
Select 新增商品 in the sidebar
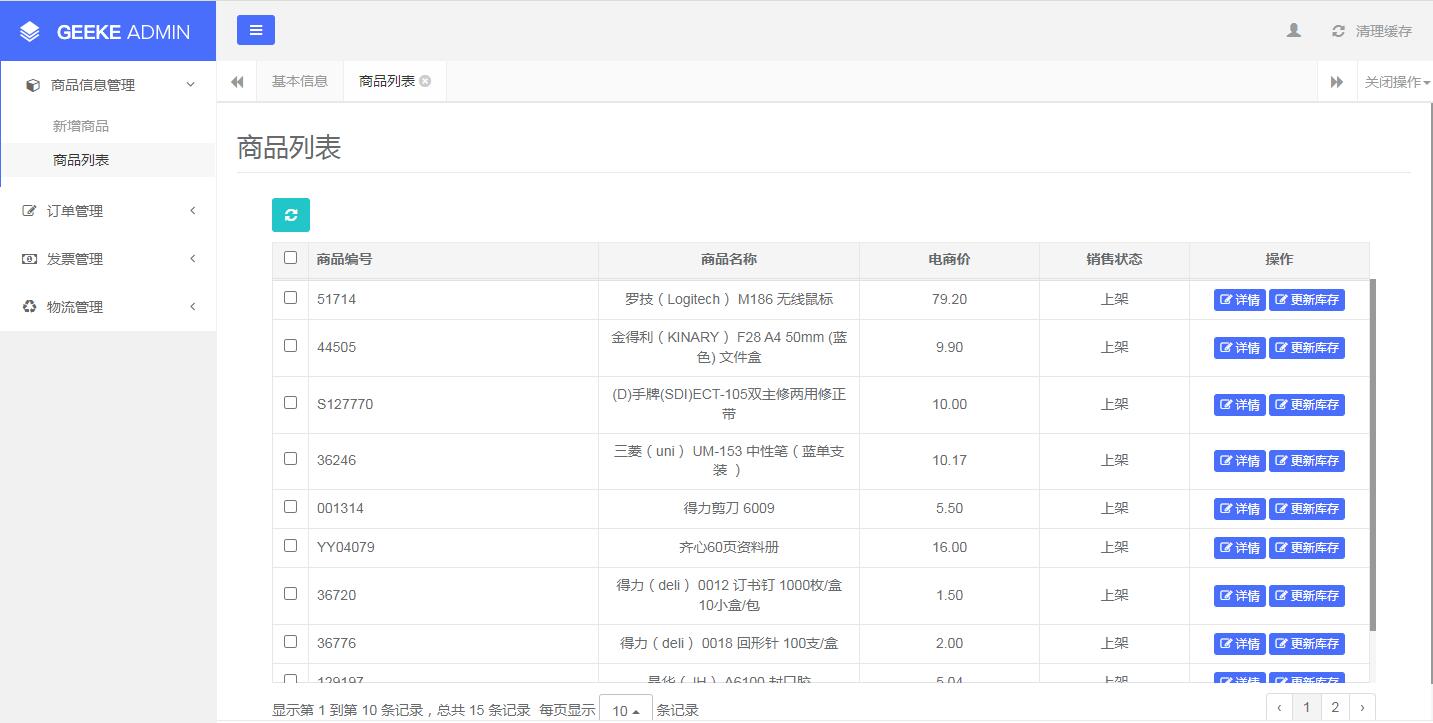(81, 126)
